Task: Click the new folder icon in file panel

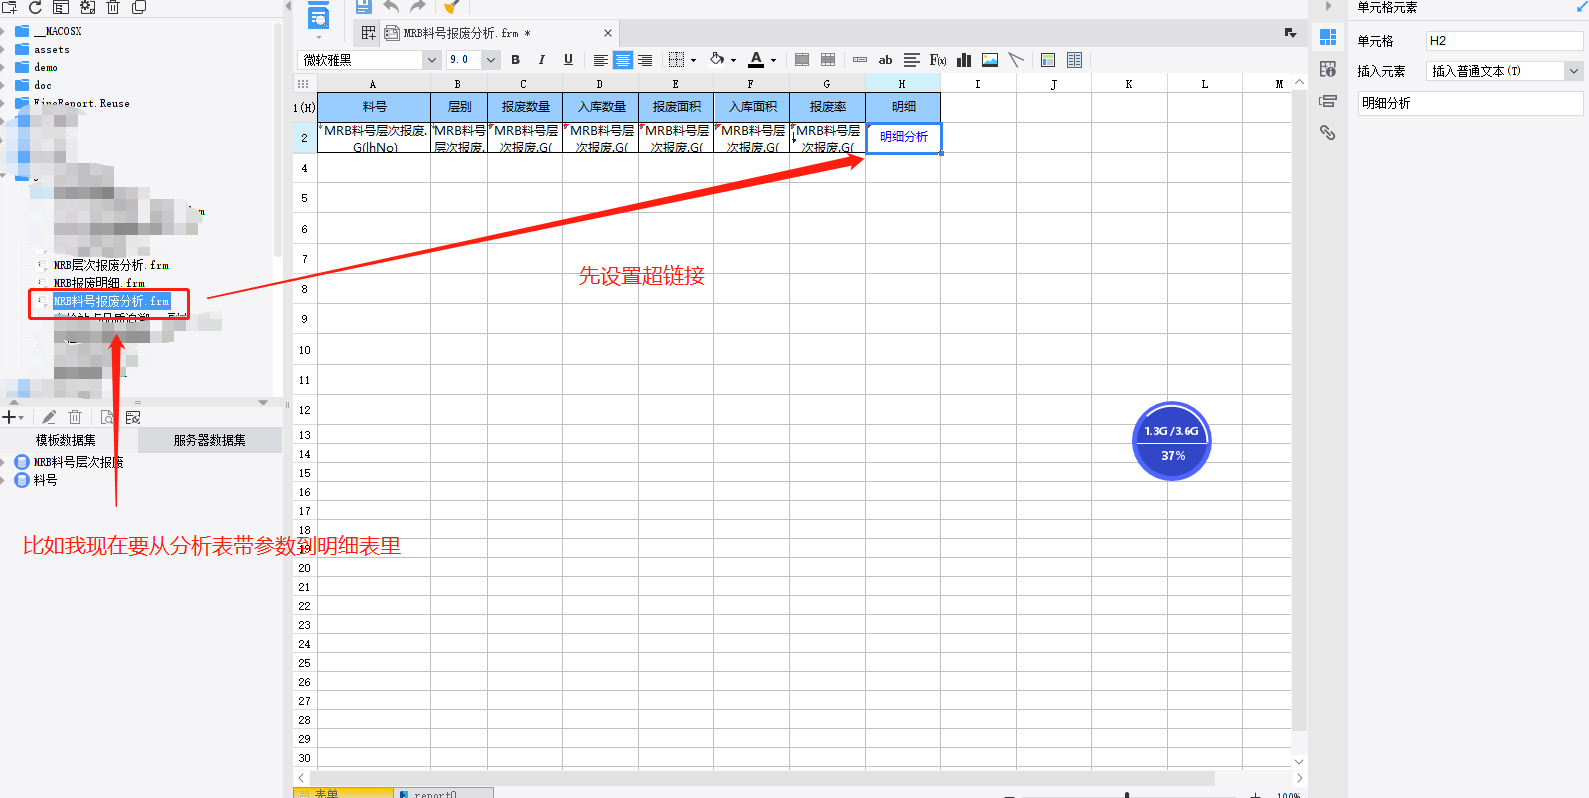Action: pos(9,7)
